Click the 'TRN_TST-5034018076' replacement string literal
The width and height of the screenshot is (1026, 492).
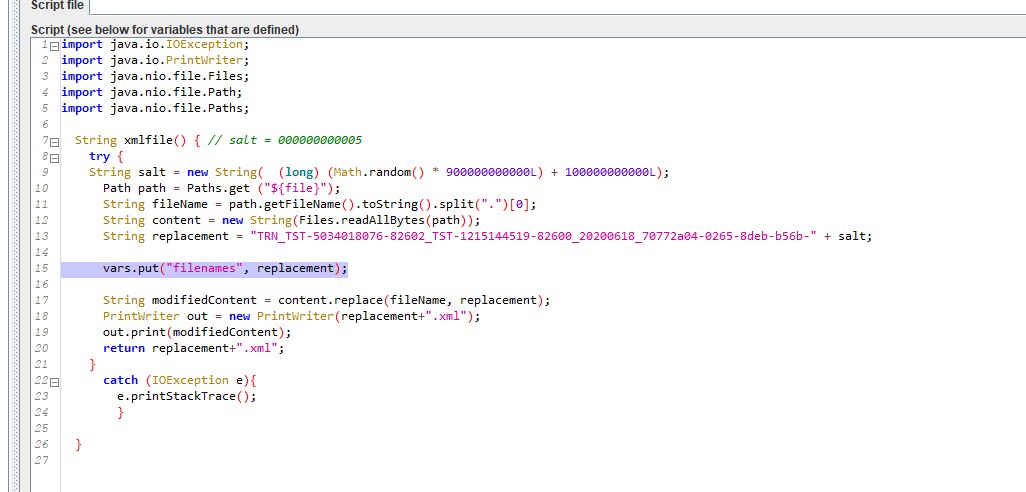point(534,236)
